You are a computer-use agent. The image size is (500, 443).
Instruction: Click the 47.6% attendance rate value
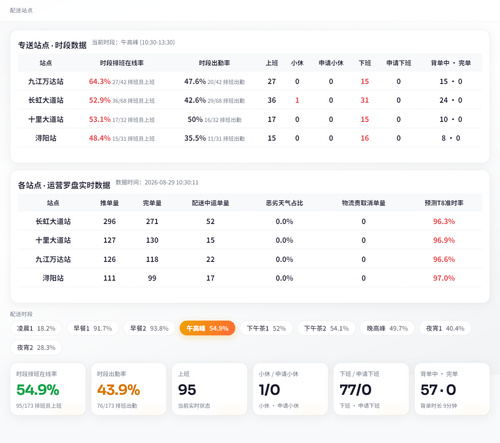195,81
